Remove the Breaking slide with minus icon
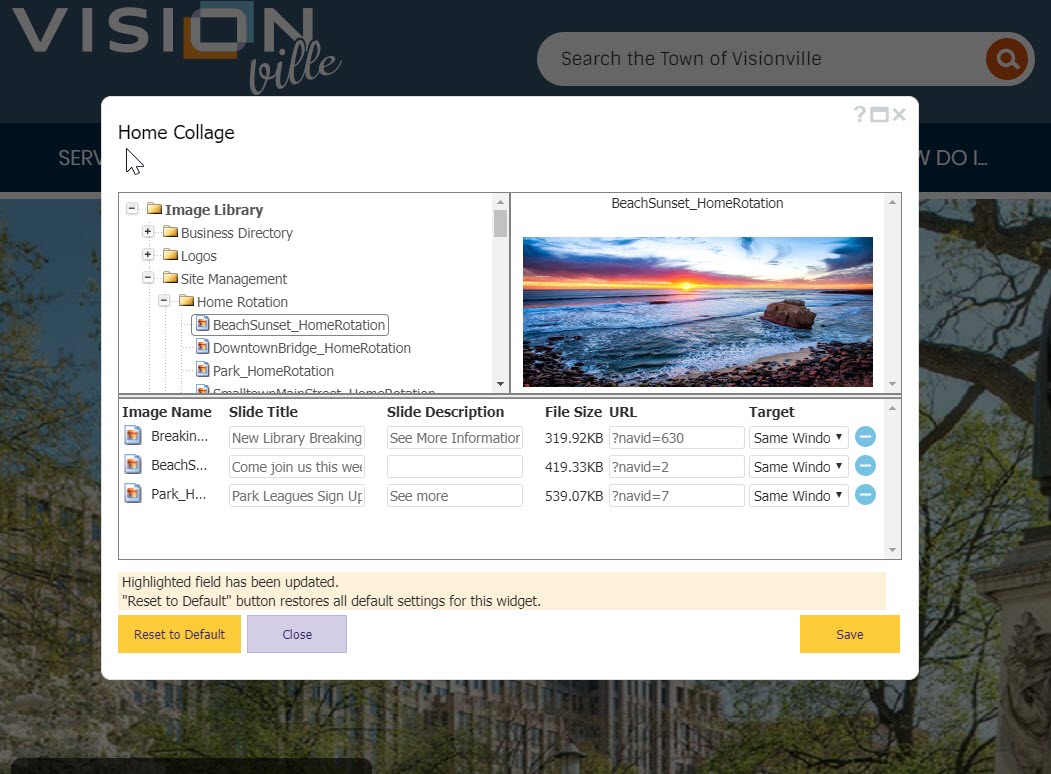Viewport: 1051px width, 774px height. 866,437
